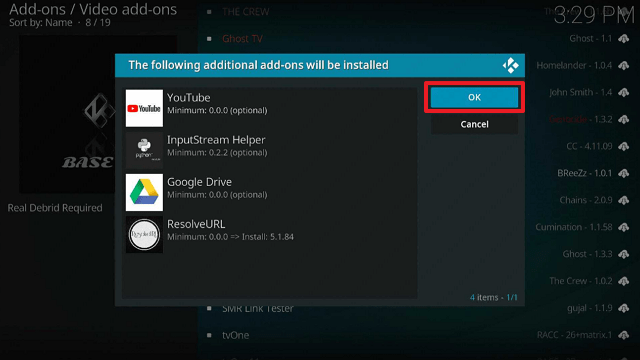Click download cloud icon beside CC - 4.11.09
Screen dimensions: 640x360
[623, 147]
